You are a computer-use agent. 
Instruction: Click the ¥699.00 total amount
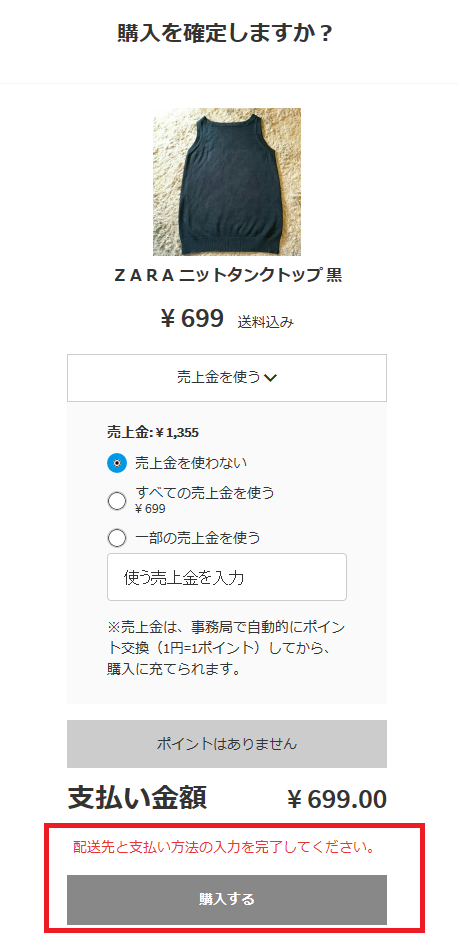[337, 799]
